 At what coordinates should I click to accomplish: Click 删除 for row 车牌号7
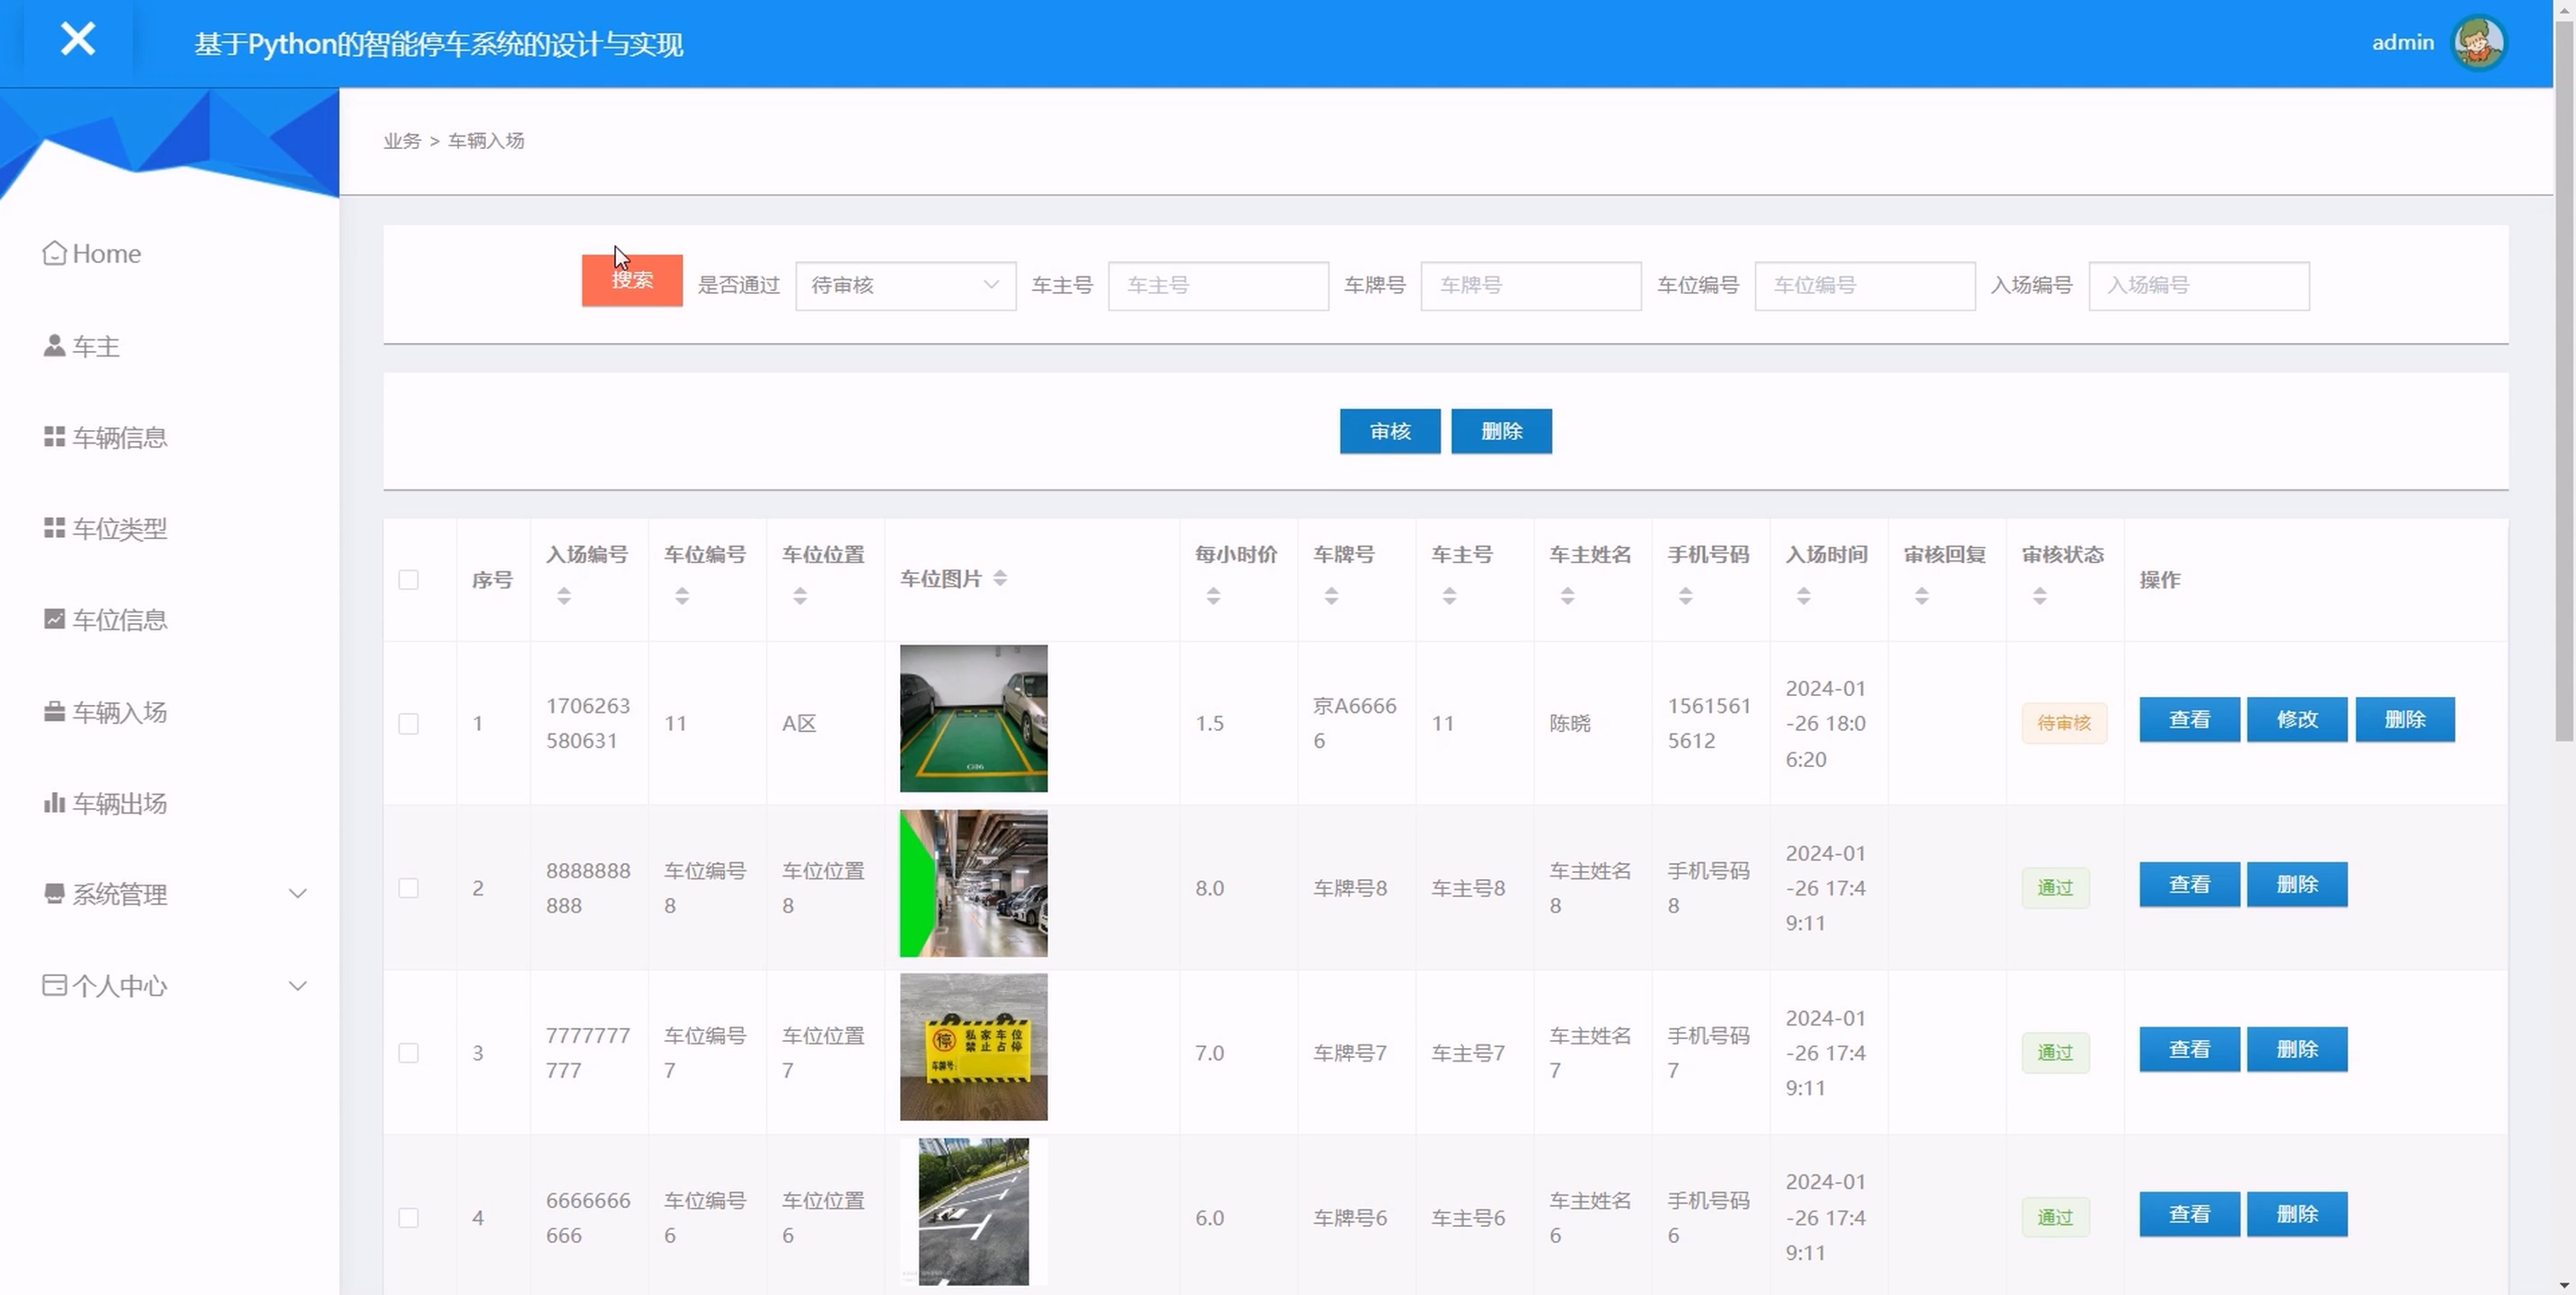(x=2297, y=1049)
